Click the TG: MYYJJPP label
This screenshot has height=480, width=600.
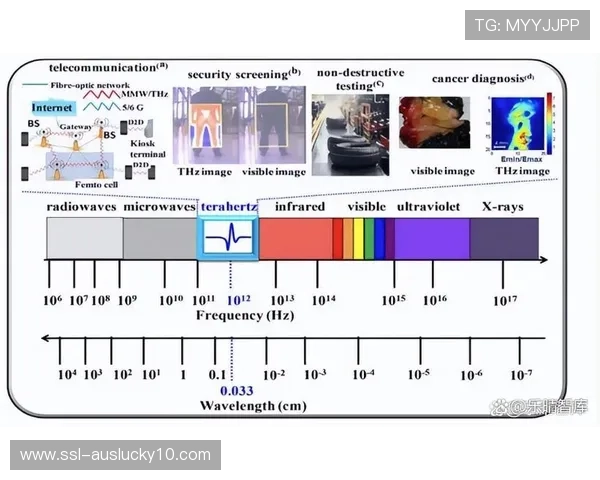526,25
